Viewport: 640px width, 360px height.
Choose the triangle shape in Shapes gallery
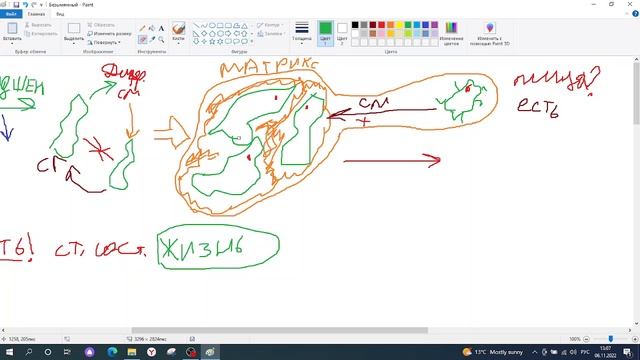pyautogui.click(x=244, y=25)
